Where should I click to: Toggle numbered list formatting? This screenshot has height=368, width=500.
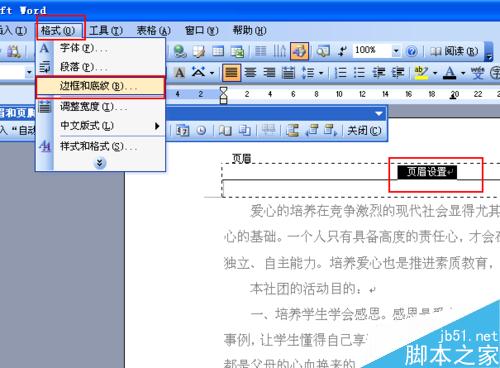340,72
